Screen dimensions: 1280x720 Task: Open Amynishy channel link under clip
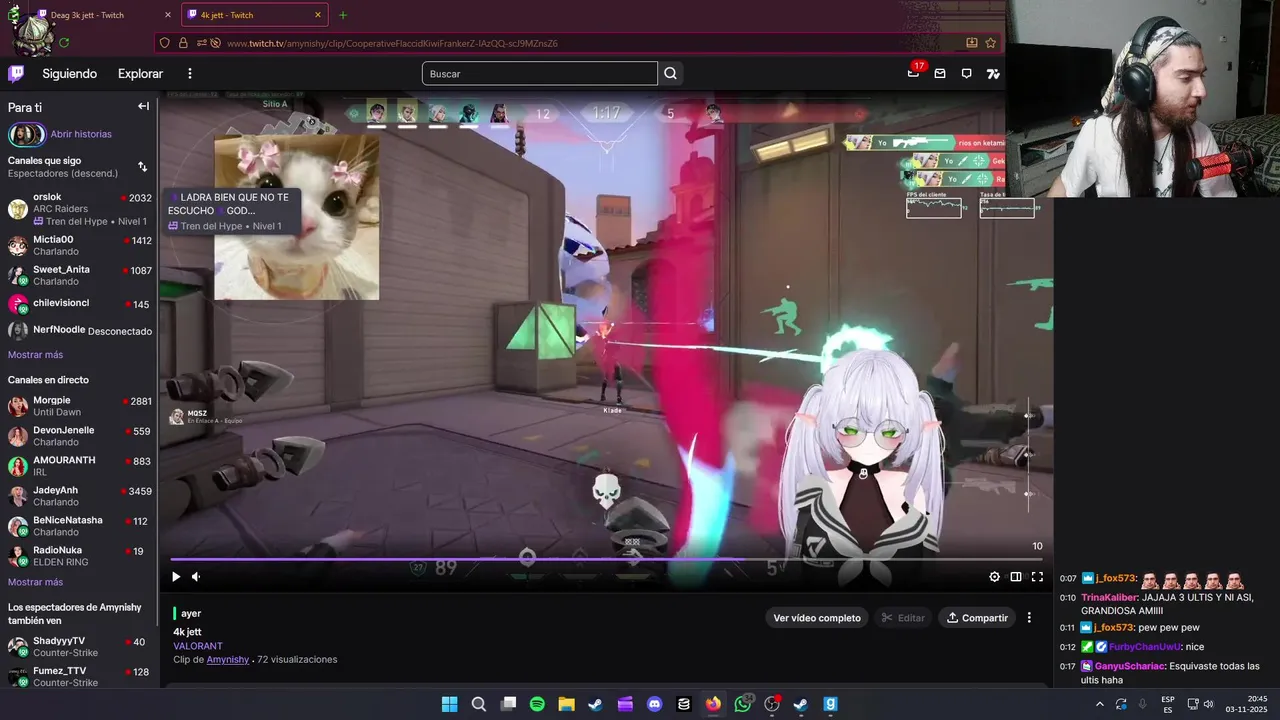(228, 660)
